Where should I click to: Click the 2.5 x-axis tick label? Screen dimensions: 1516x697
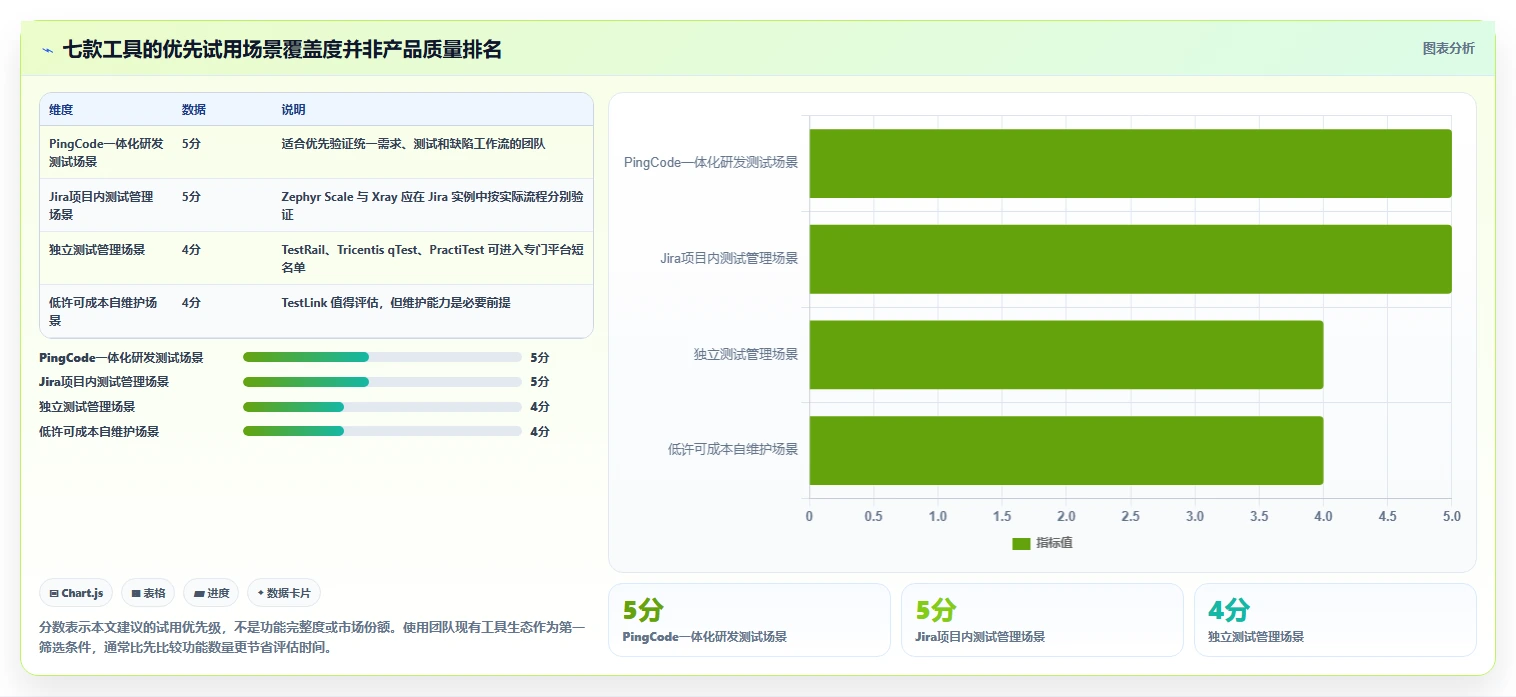[x=1130, y=517]
